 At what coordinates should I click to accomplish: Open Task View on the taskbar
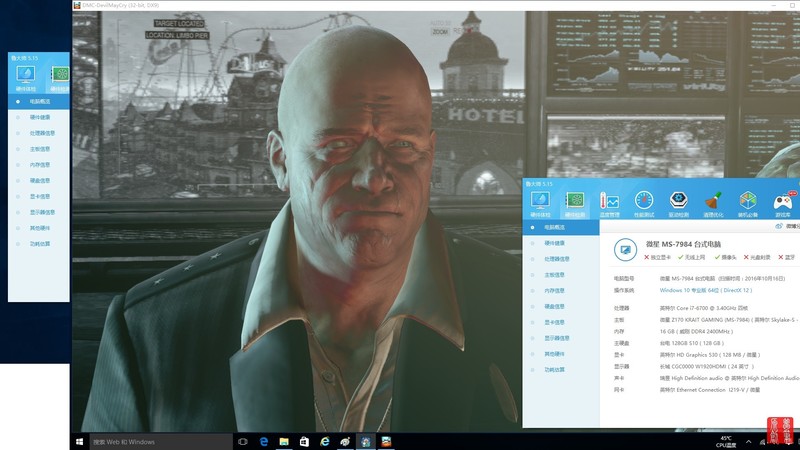click(x=243, y=442)
